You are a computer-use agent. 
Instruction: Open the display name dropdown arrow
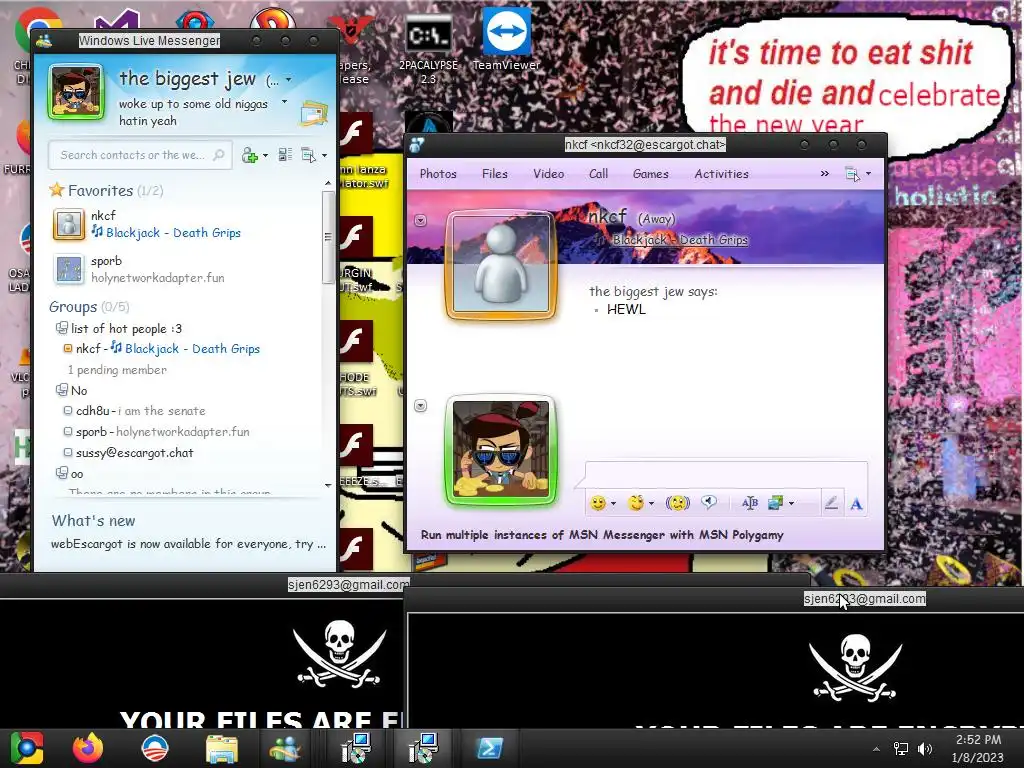point(289,80)
